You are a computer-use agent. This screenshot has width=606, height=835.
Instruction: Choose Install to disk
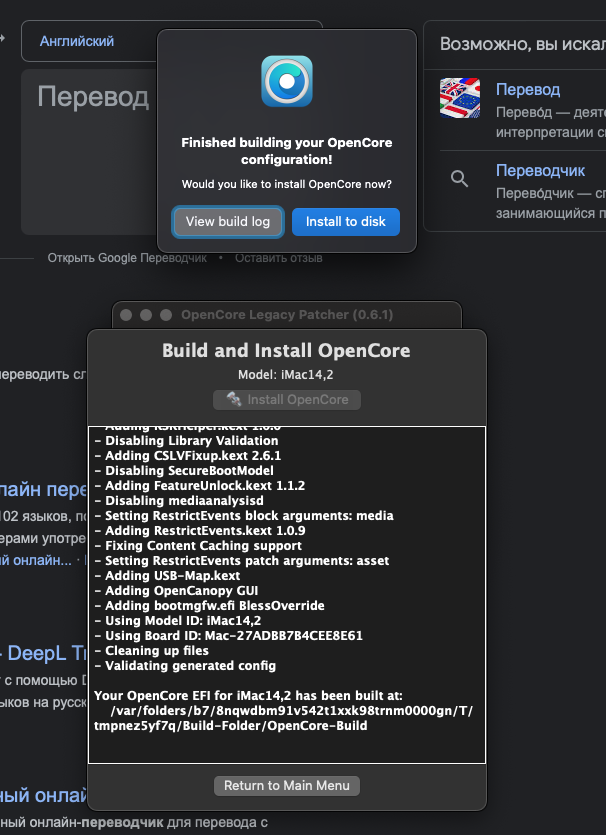(345, 222)
